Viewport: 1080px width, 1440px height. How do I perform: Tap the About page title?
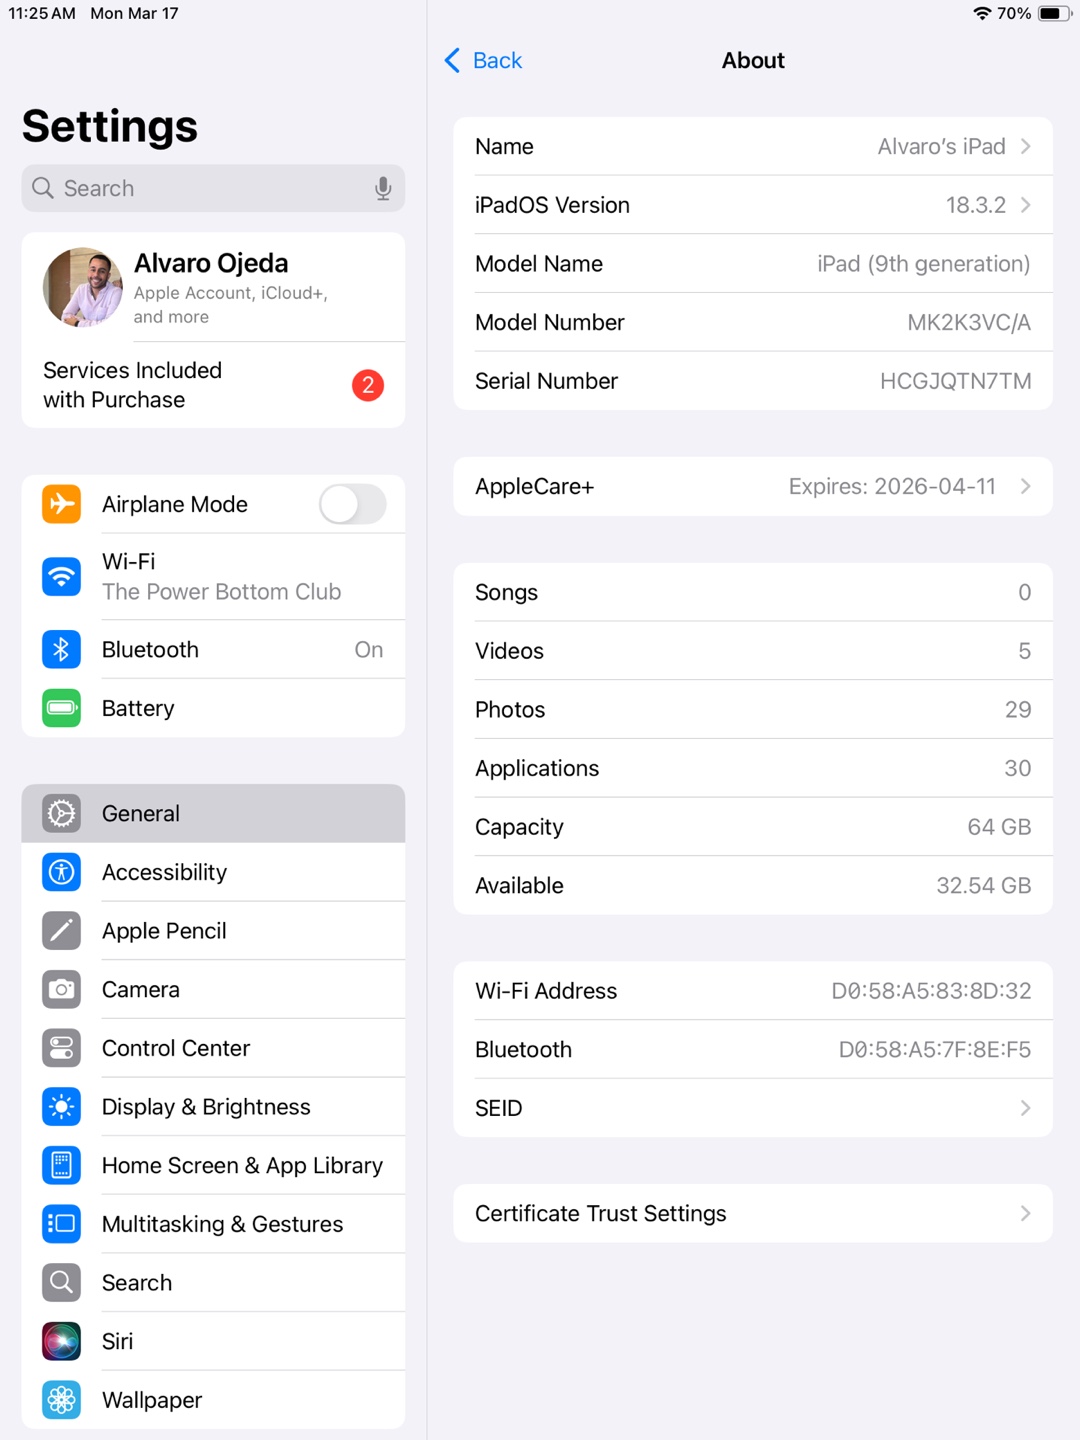click(x=753, y=61)
